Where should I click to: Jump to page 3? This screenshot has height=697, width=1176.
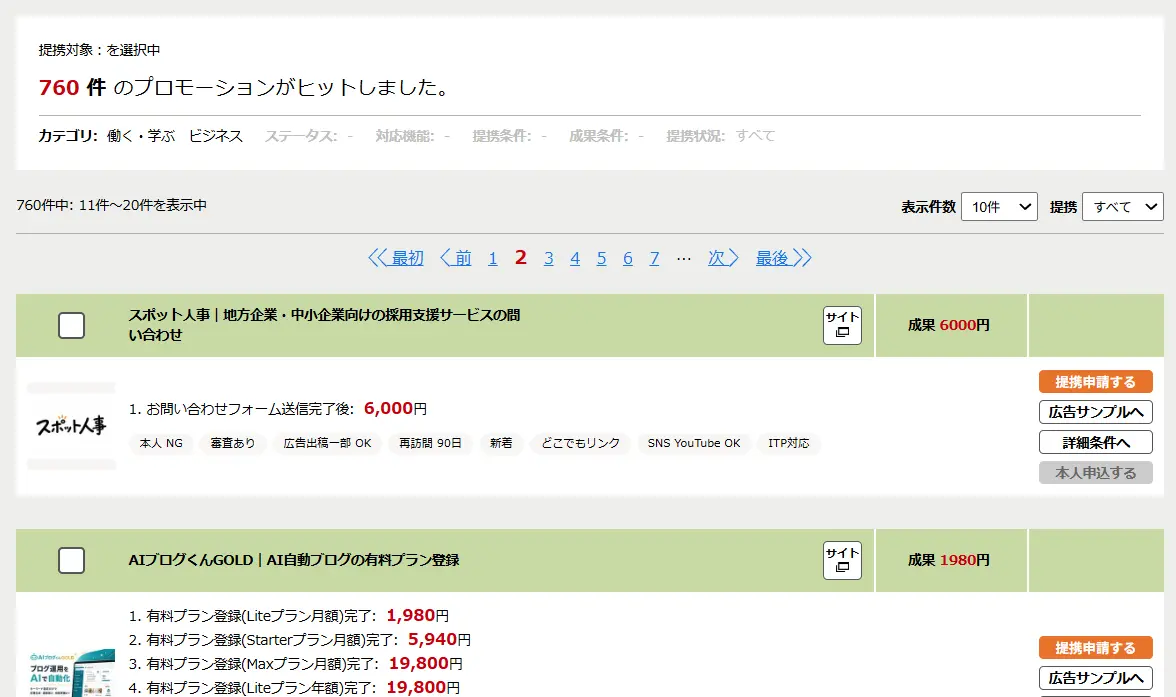(x=549, y=258)
